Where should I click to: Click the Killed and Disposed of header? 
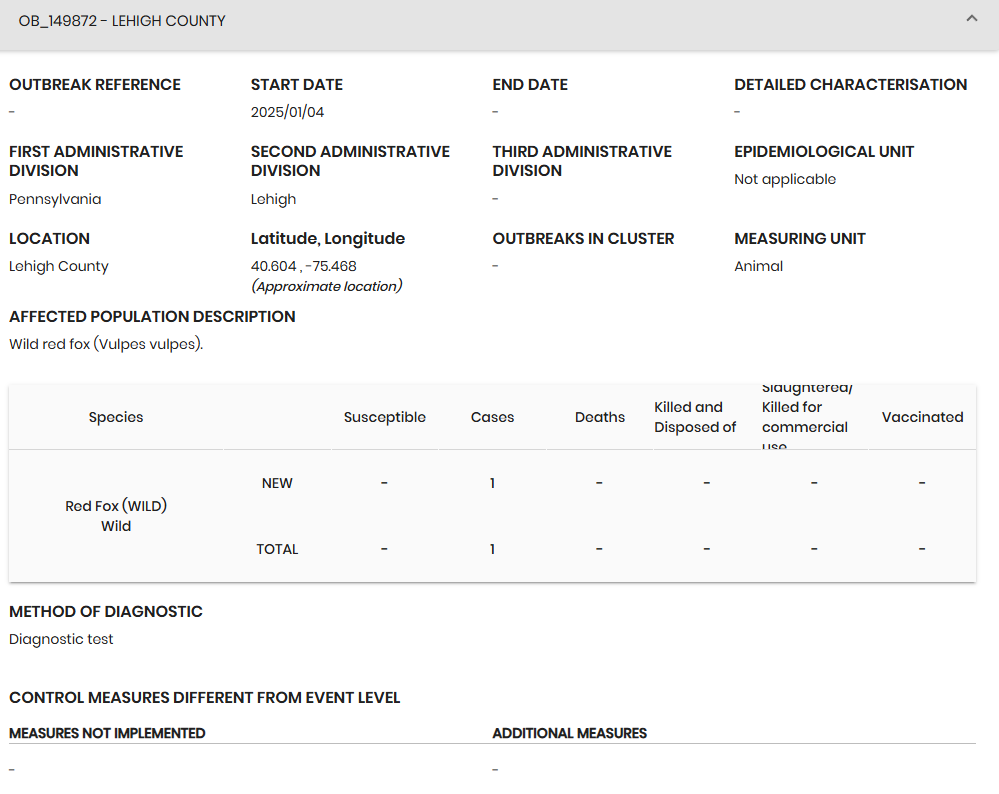(695, 417)
